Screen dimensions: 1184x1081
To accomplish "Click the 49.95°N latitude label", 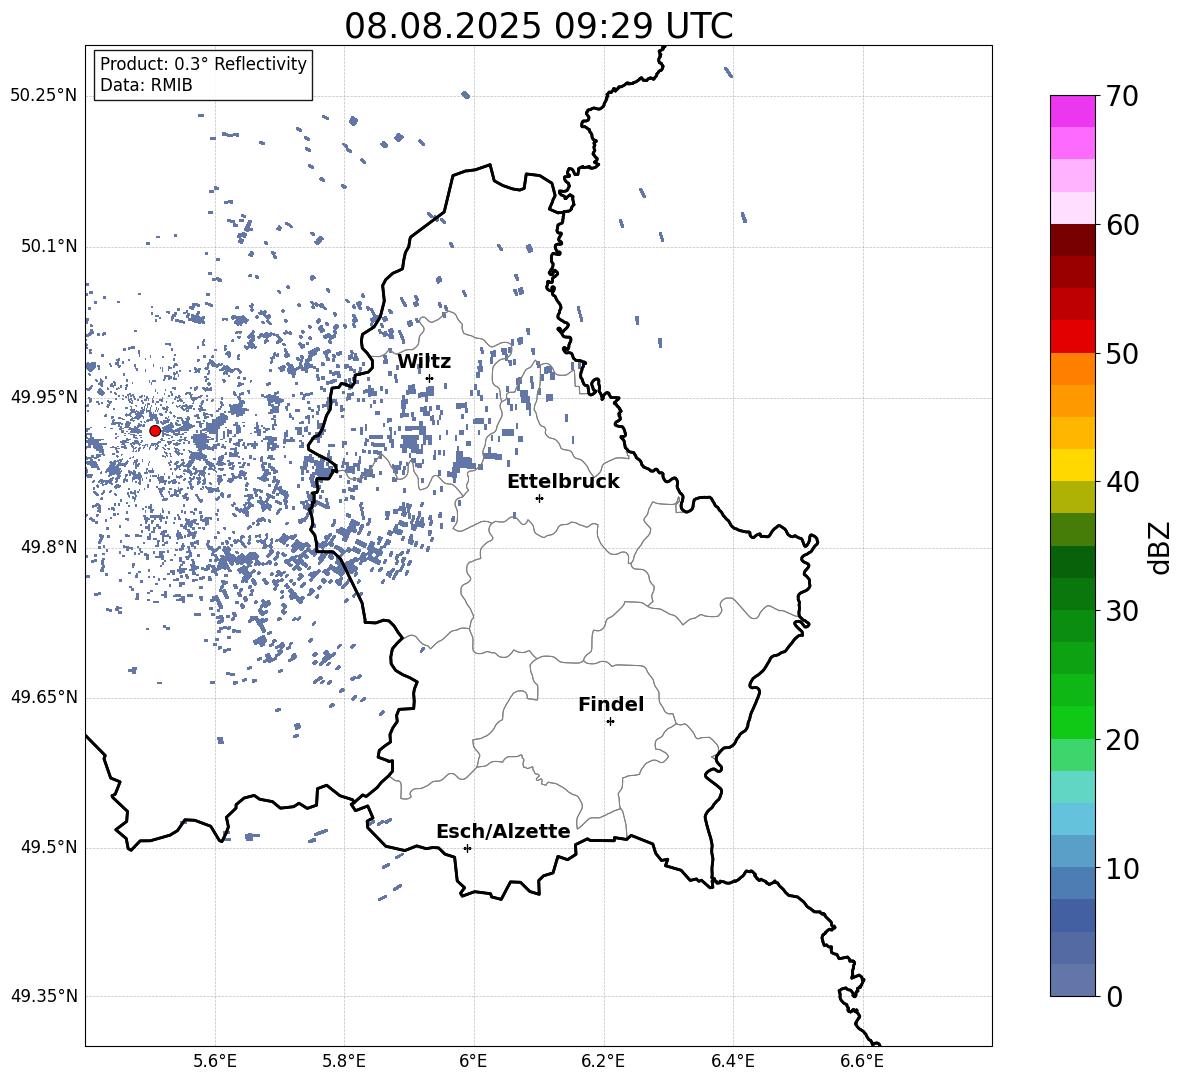I will [x=44, y=397].
